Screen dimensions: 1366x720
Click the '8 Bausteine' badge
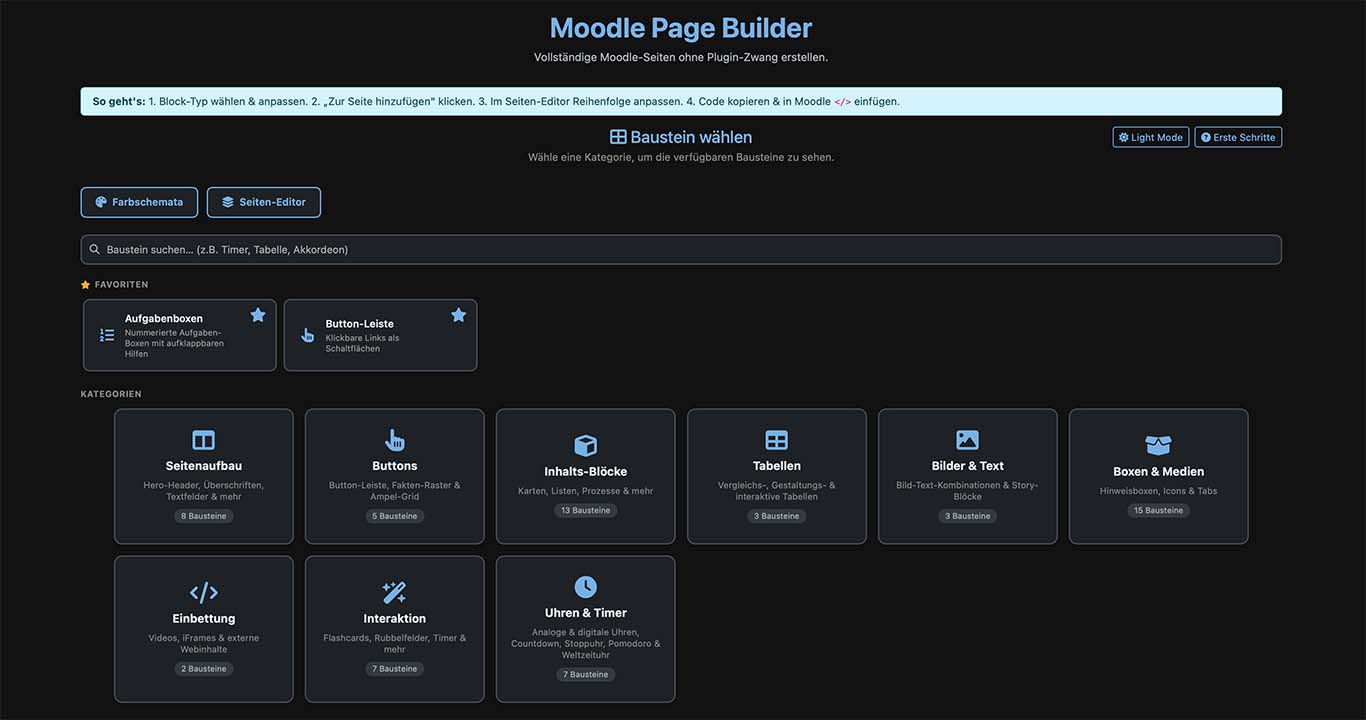pos(204,516)
